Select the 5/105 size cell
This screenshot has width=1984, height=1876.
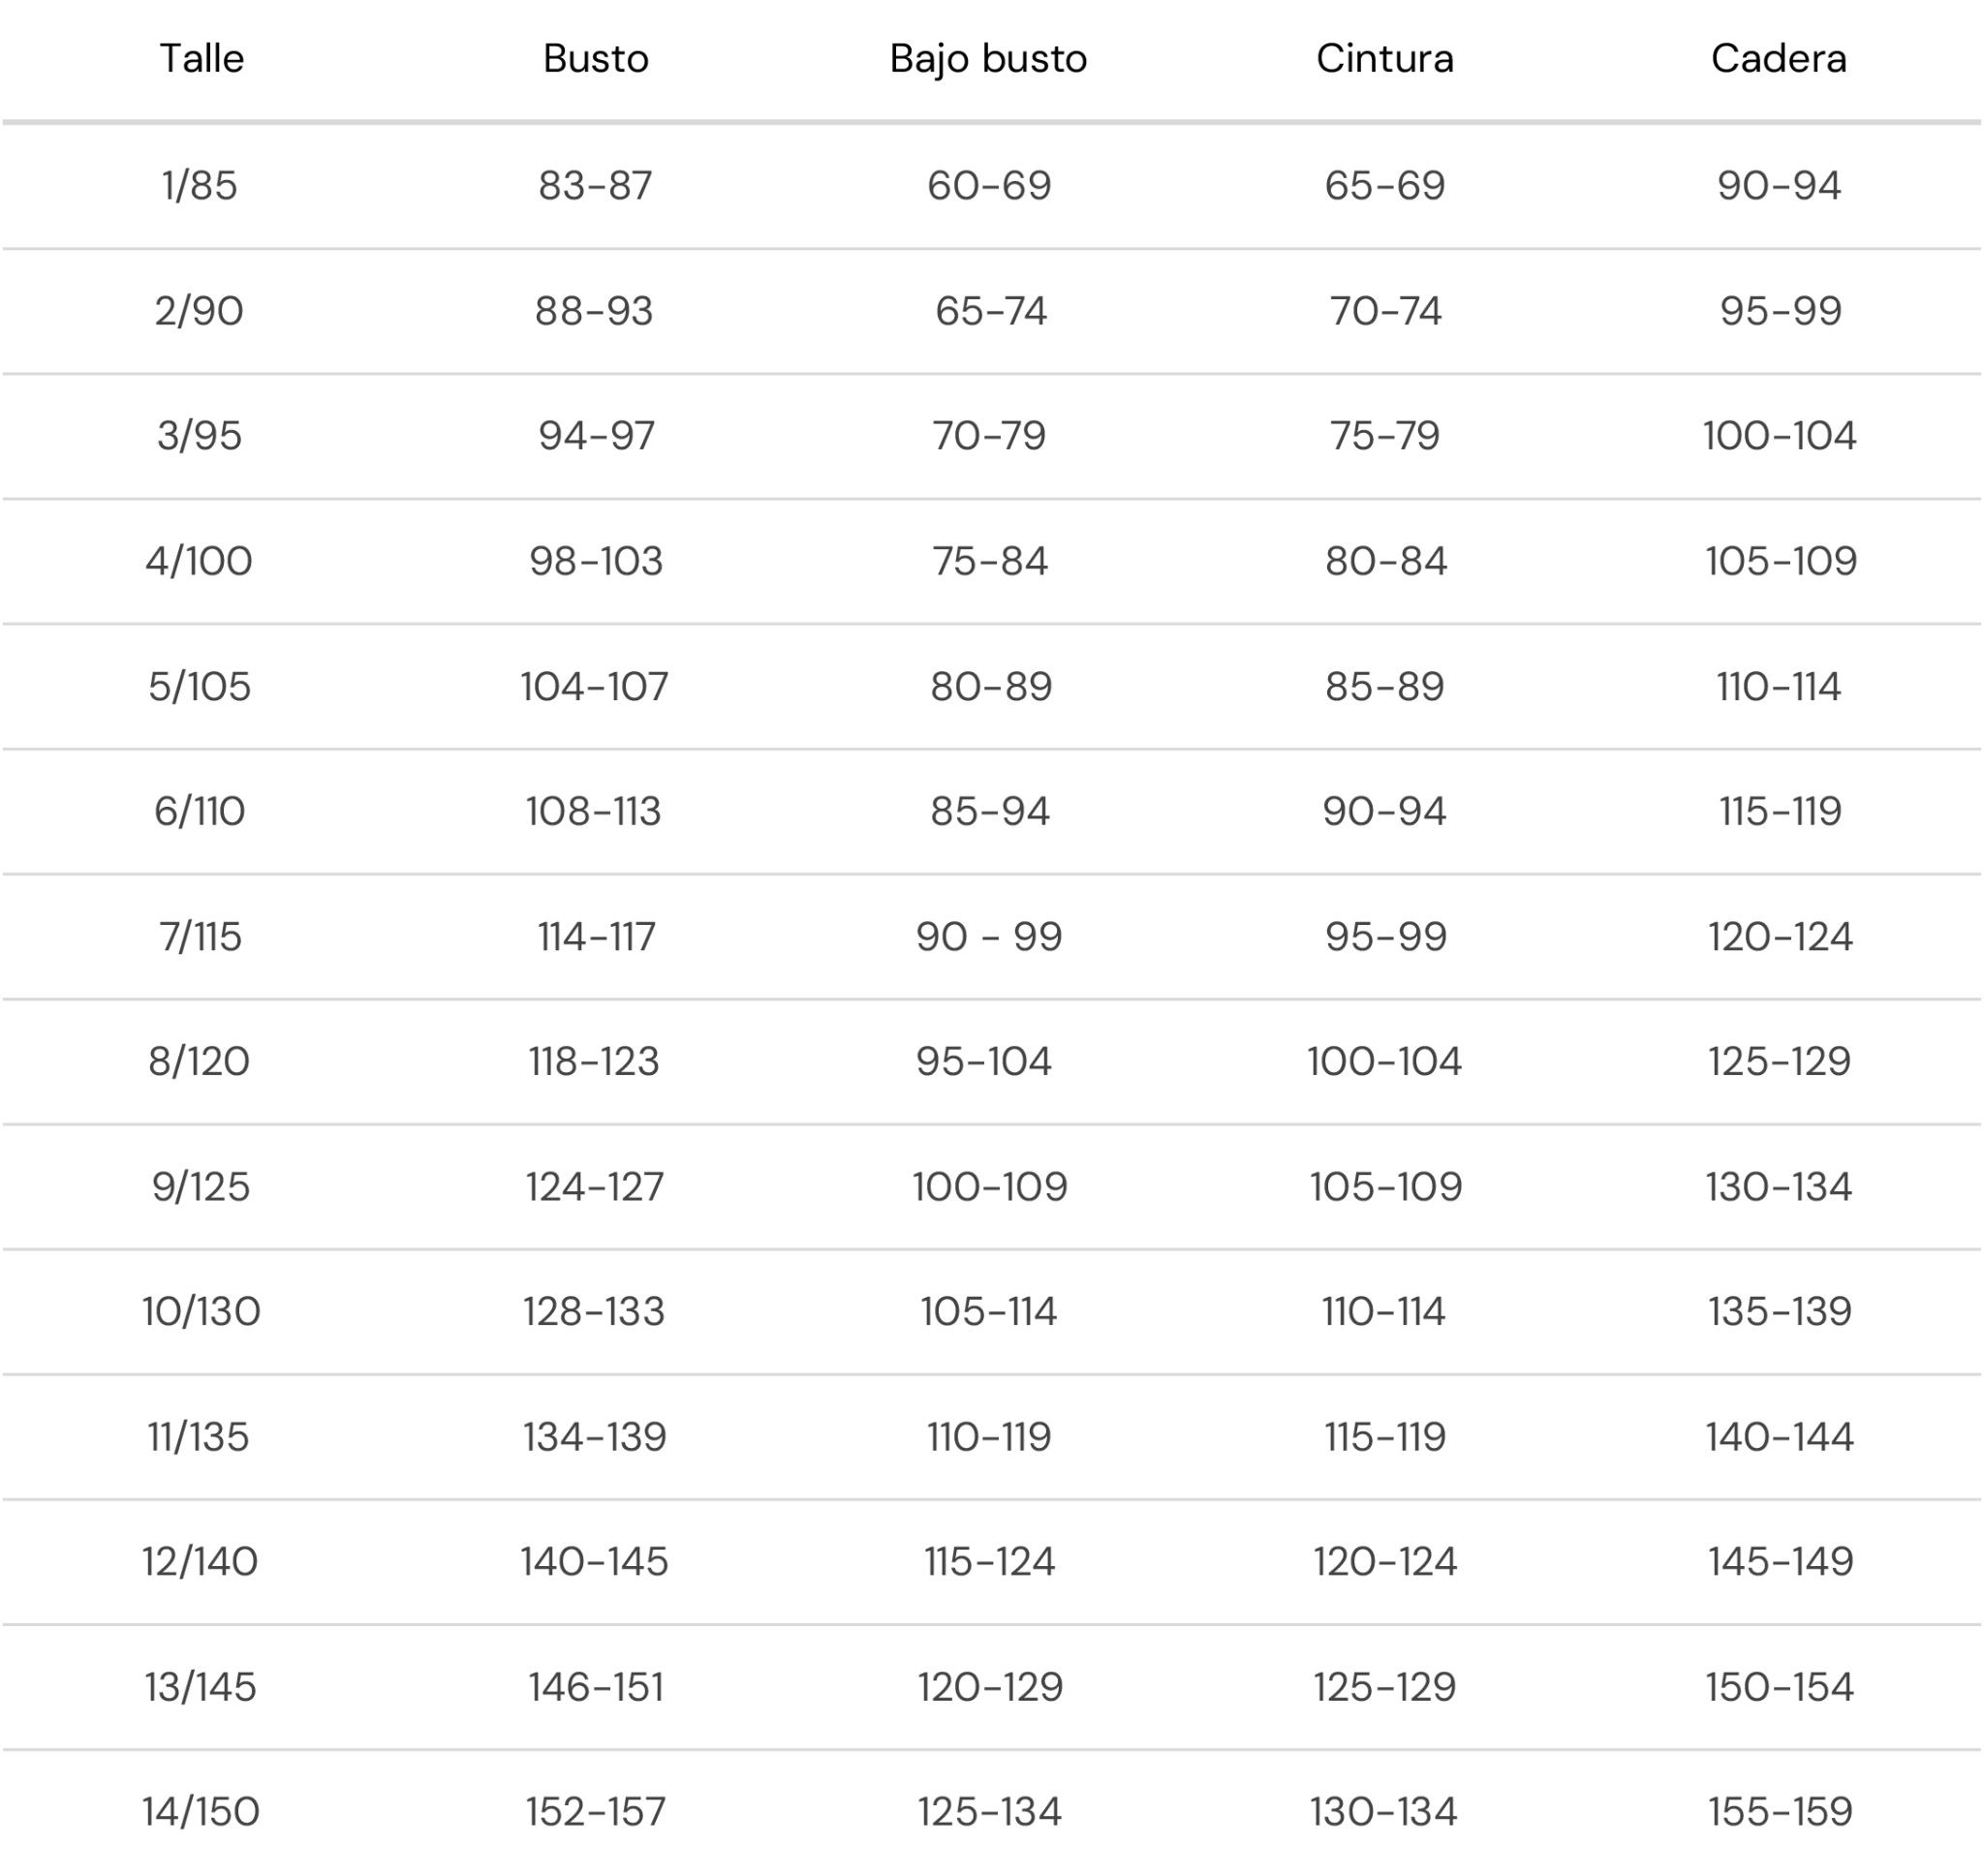[199, 687]
